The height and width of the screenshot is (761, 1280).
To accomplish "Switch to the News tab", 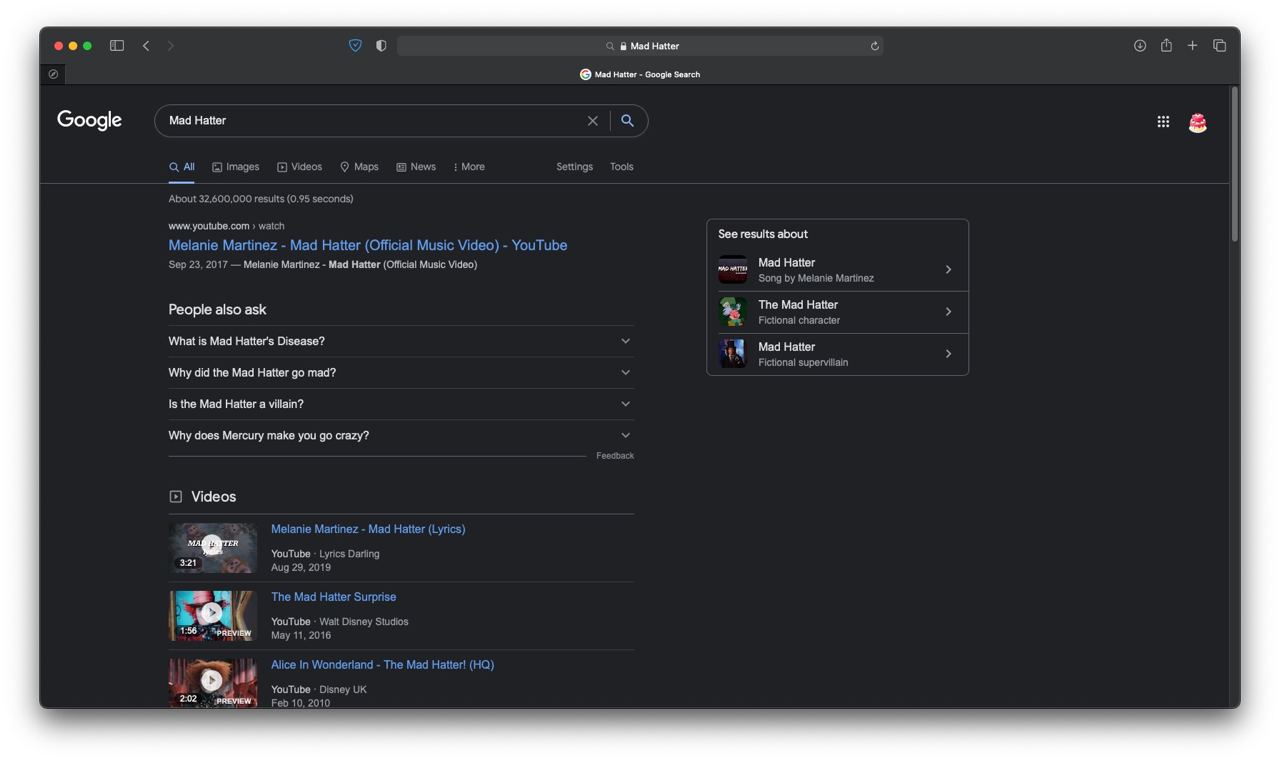I will (416, 167).
